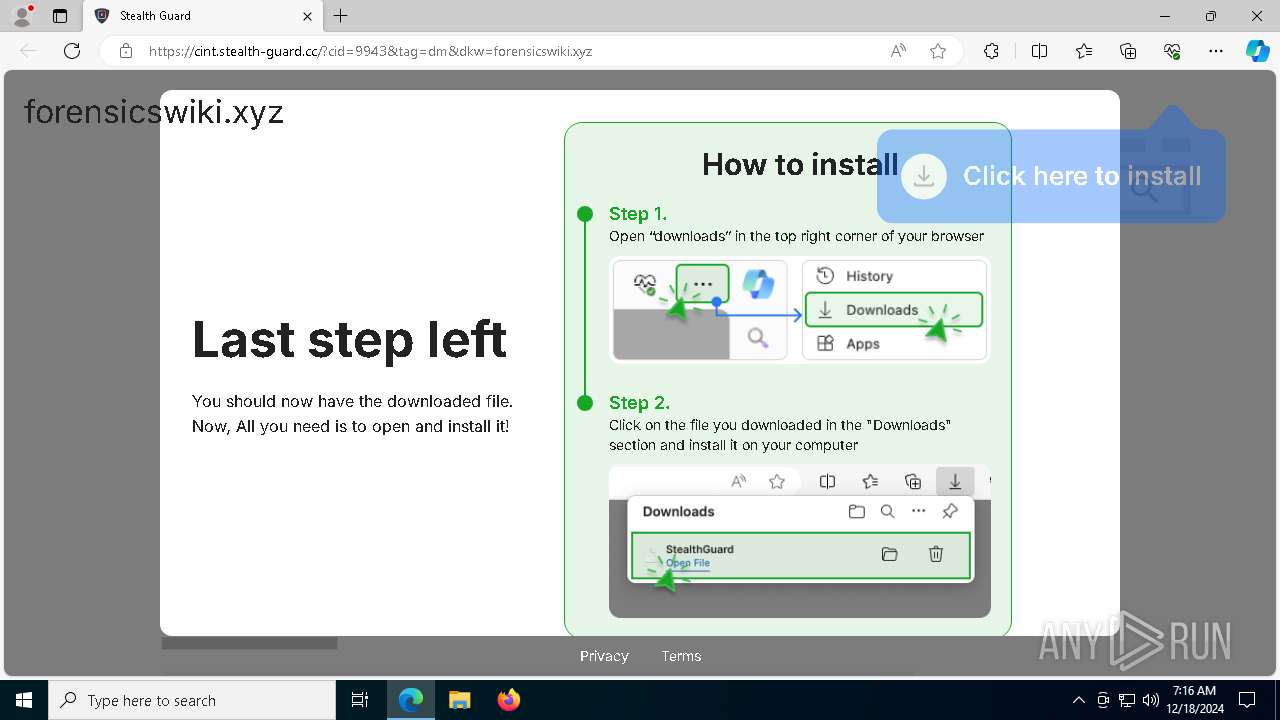Click the How to install heading
Image resolution: width=1280 pixels, height=720 pixels.
point(800,164)
